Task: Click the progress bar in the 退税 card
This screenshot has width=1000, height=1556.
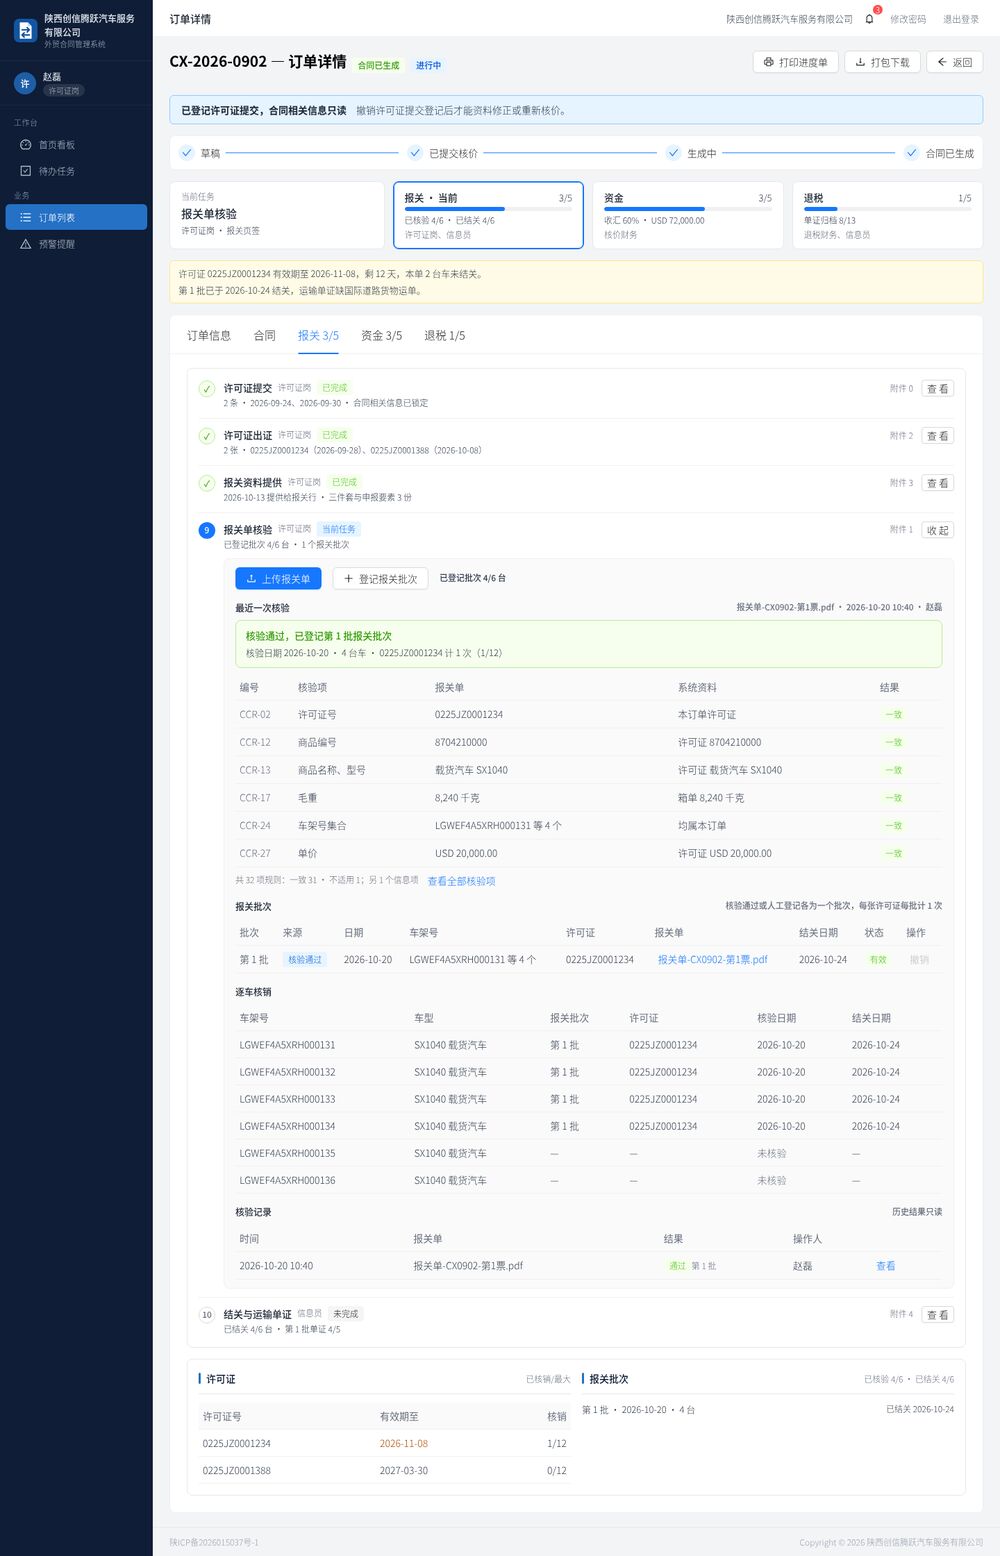Action: pyautogui.click(x=888, y=209)
